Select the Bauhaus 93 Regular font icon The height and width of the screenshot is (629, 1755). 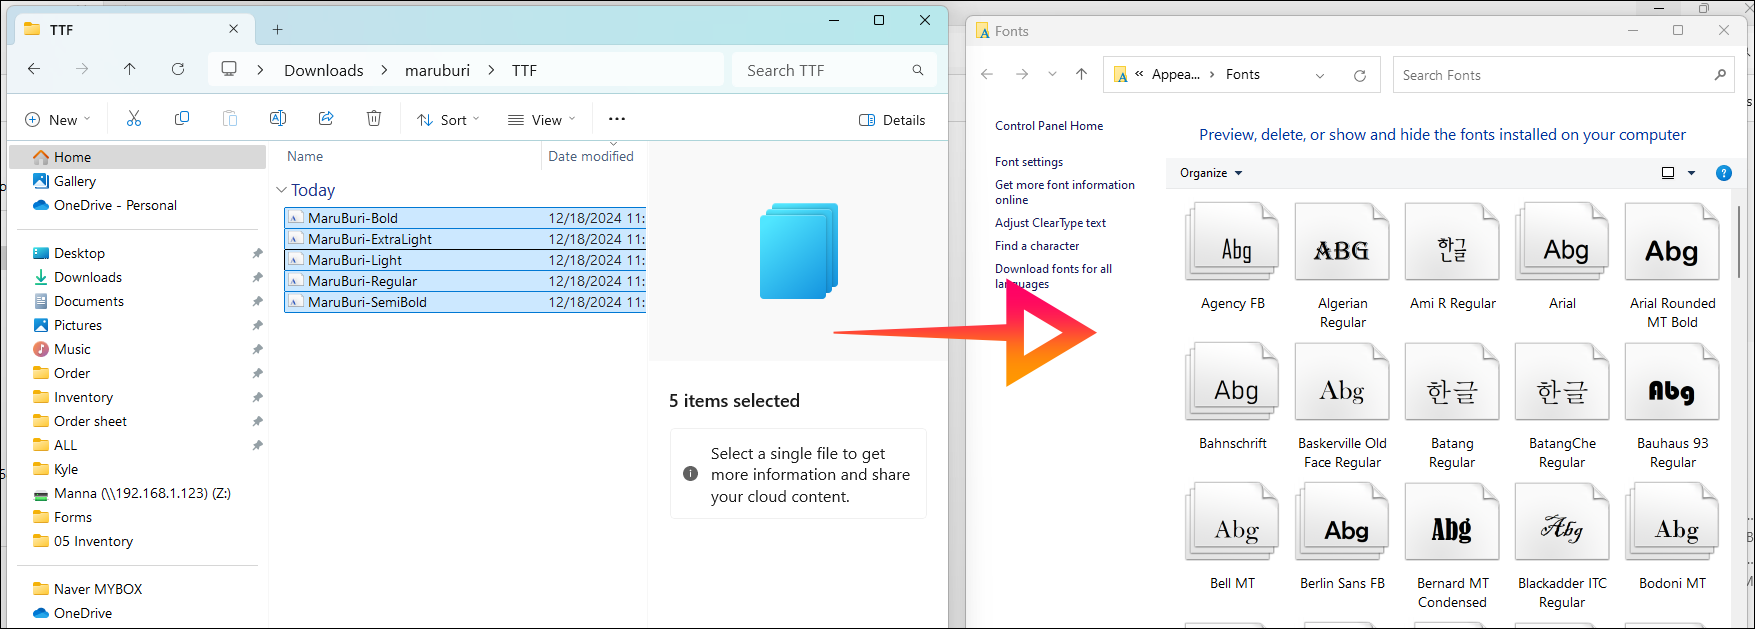point(1672,381)
